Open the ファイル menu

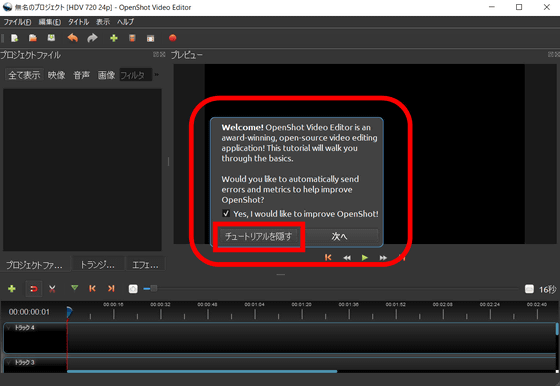[17, 22]
